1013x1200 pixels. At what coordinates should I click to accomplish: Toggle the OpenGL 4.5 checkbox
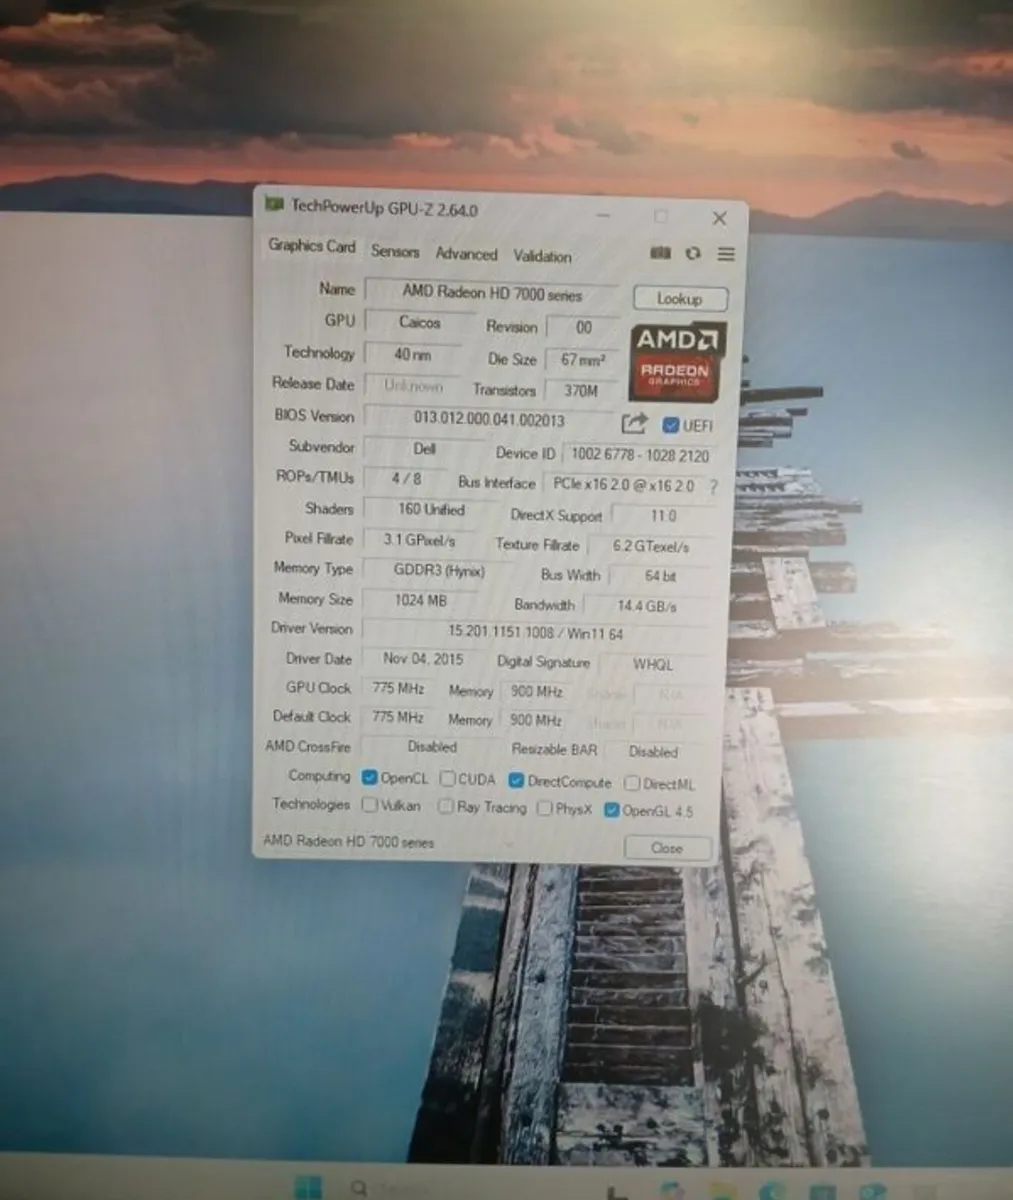pyautogui.click(x=612, y=810)
